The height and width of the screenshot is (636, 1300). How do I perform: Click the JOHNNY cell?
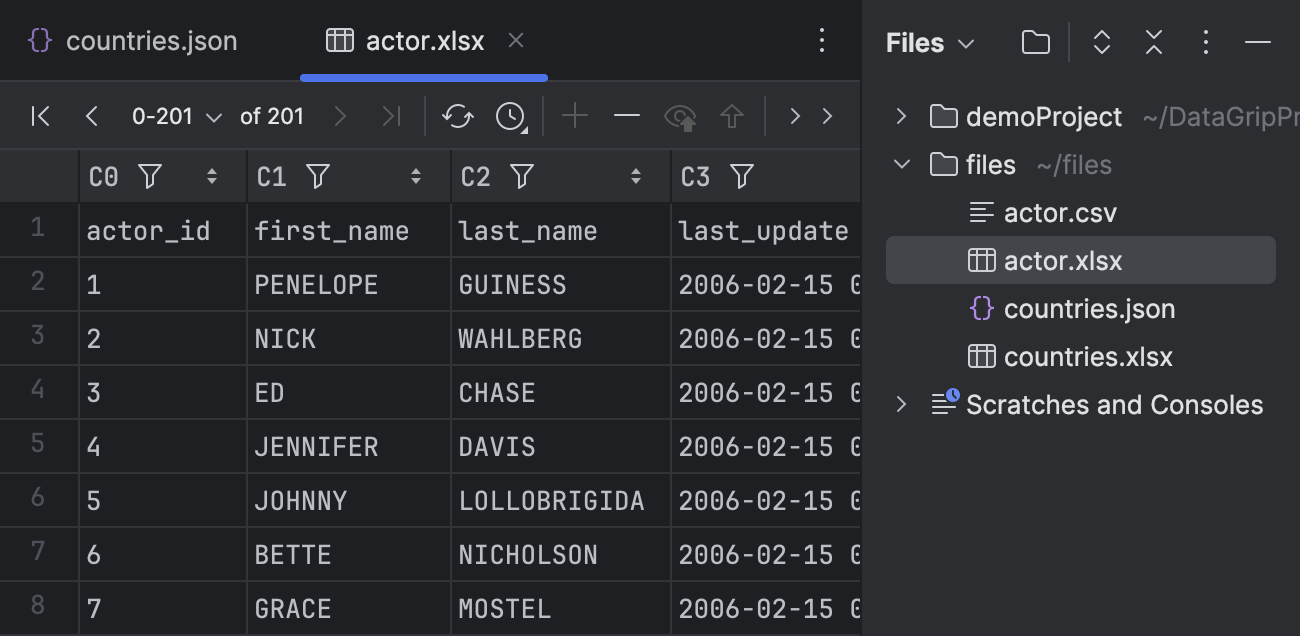pos(349,501)
